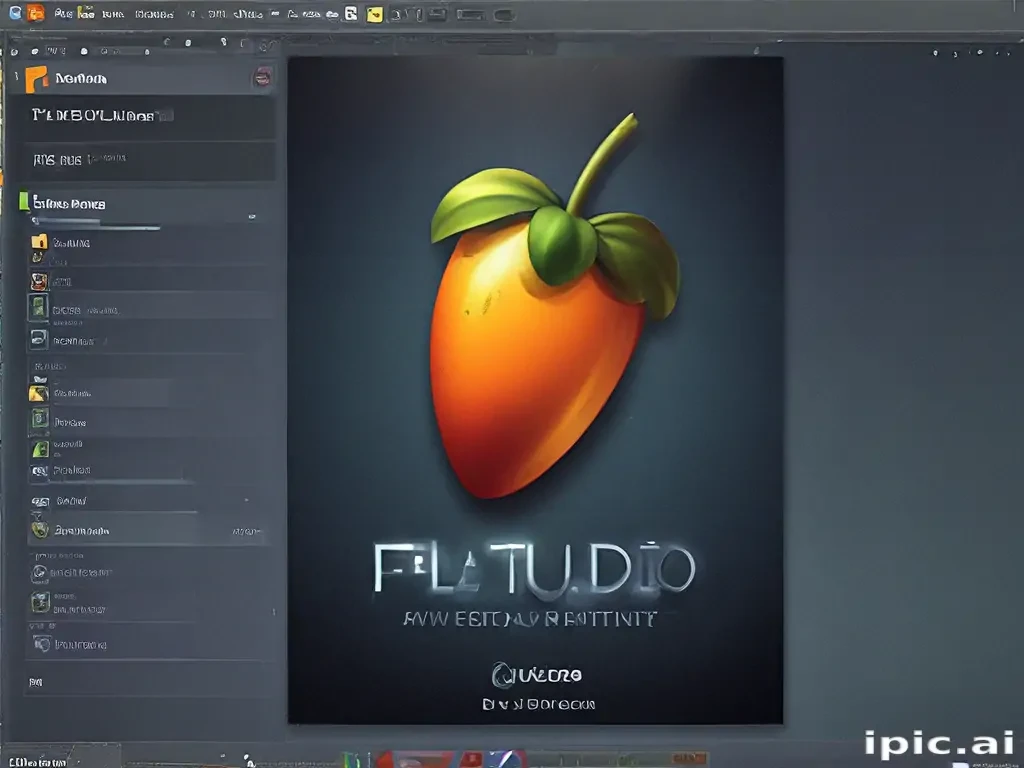
Task: Click the orange square icon in top bar
Action: 36,12
